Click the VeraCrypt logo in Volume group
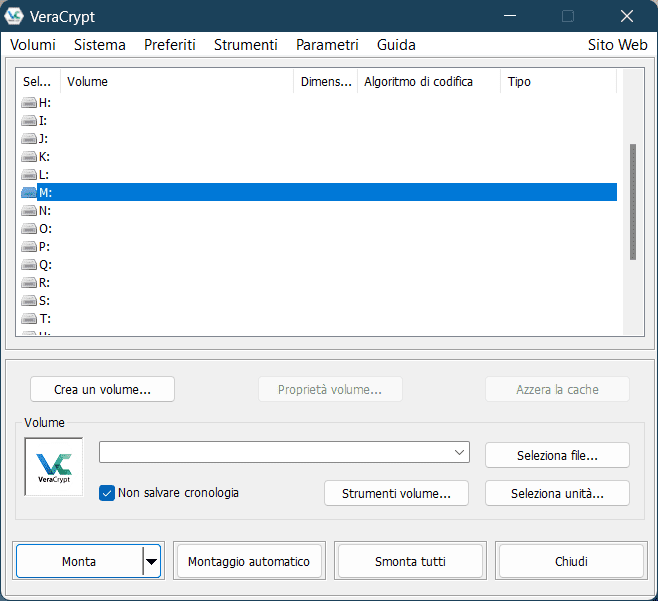 click(54, 467)
